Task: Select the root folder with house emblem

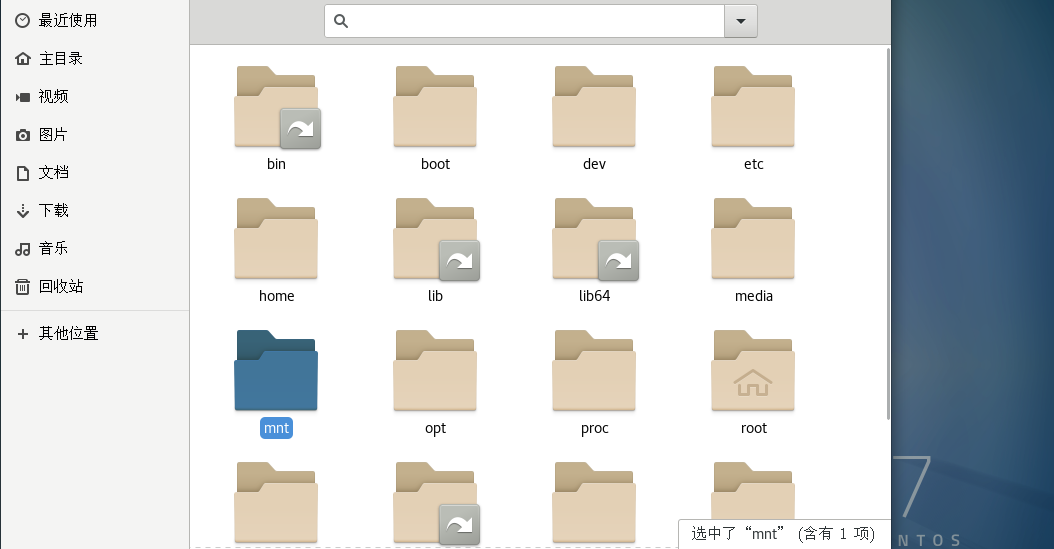Action: 753,370
